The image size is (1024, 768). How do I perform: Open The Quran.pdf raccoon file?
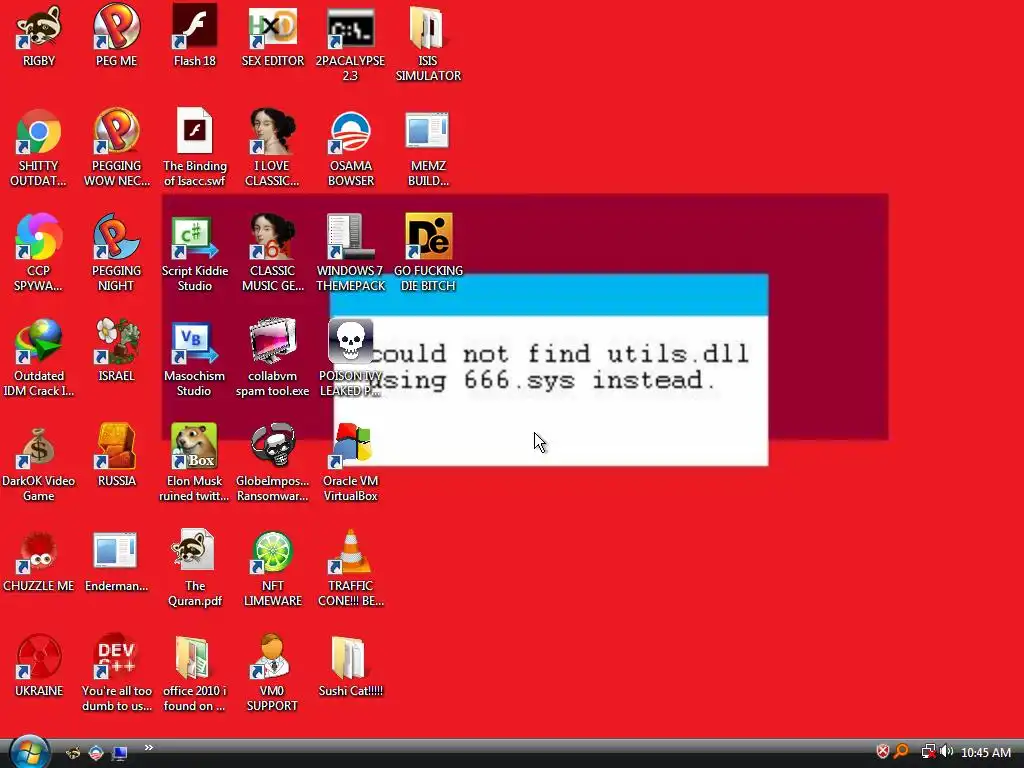pos(195,552)
